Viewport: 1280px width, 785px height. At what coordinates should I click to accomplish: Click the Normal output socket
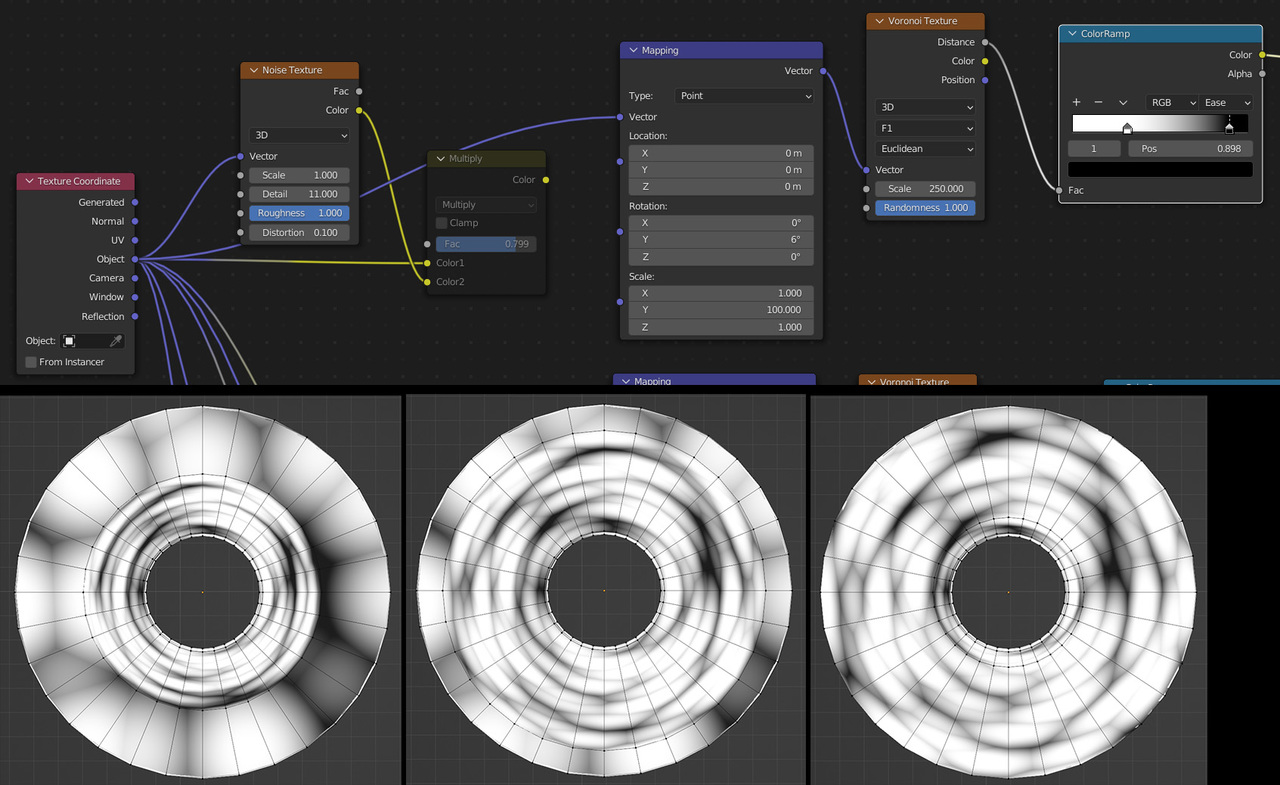tap(134, 221)
